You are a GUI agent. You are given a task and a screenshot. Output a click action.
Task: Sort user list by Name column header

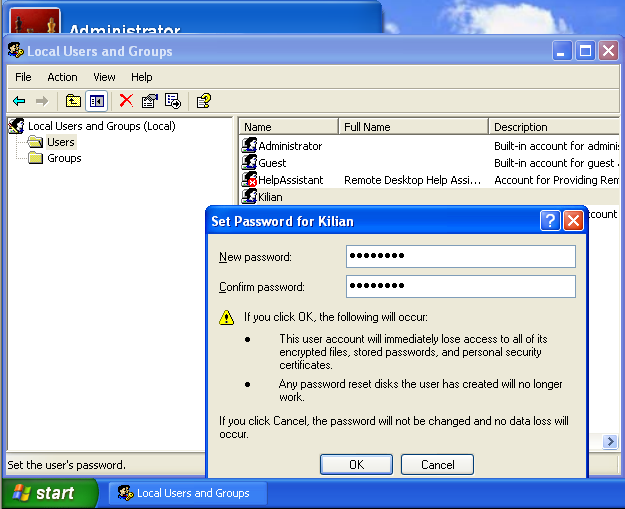click(x=287, y=127)
